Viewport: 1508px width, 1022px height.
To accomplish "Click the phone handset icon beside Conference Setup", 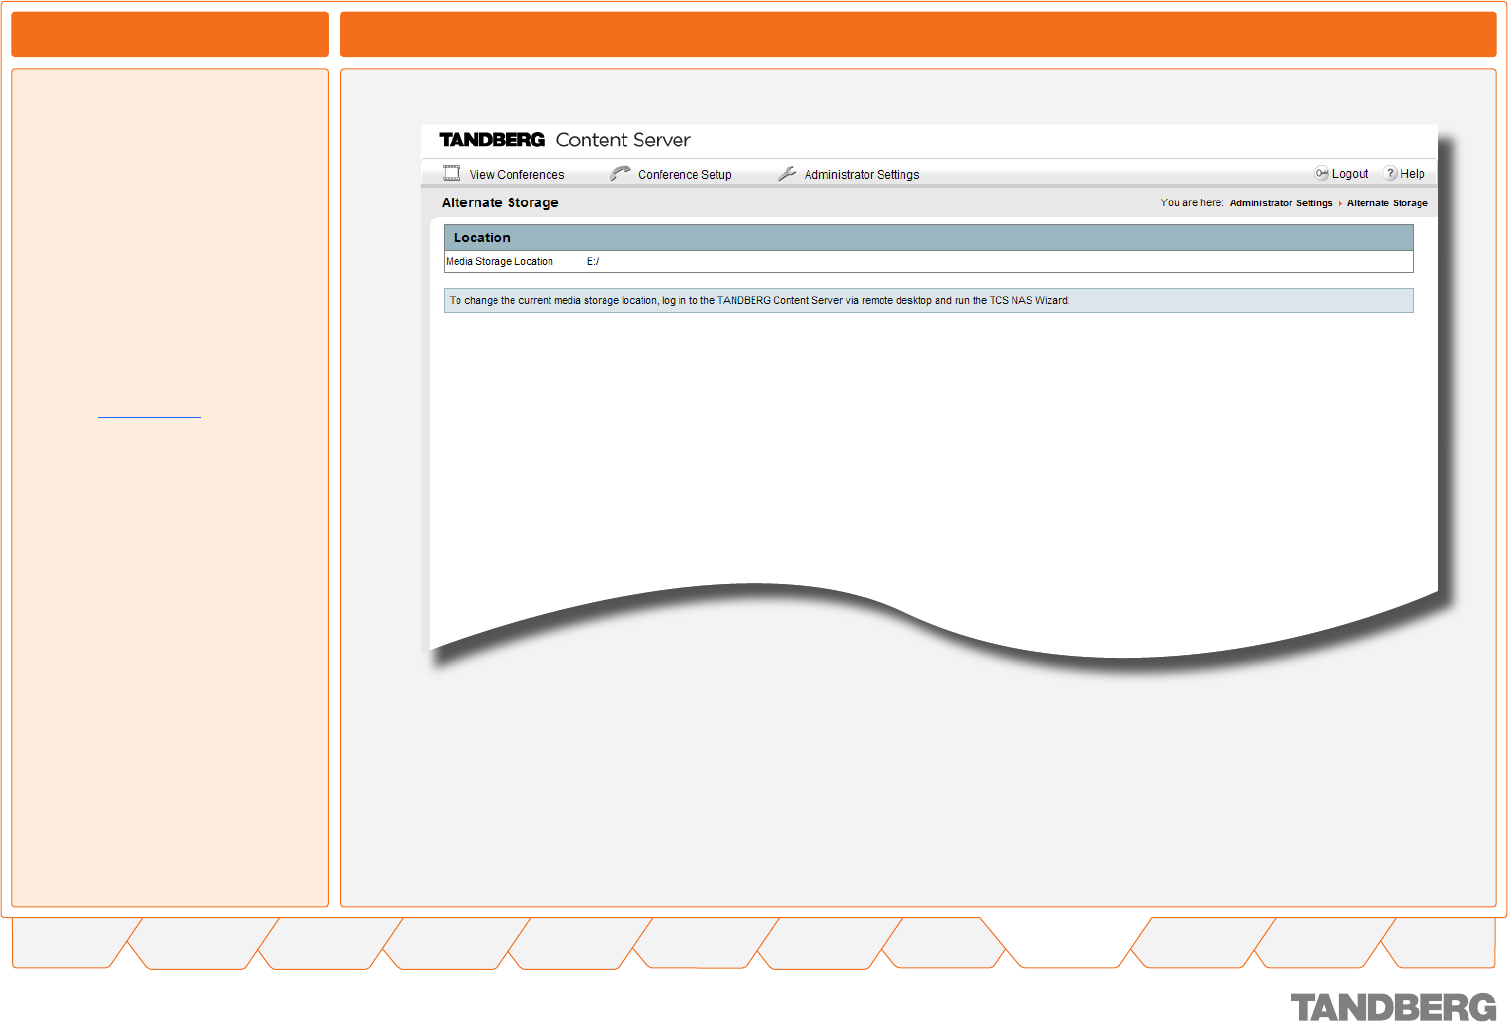I will pyautogui.click(x=620, y=173).
